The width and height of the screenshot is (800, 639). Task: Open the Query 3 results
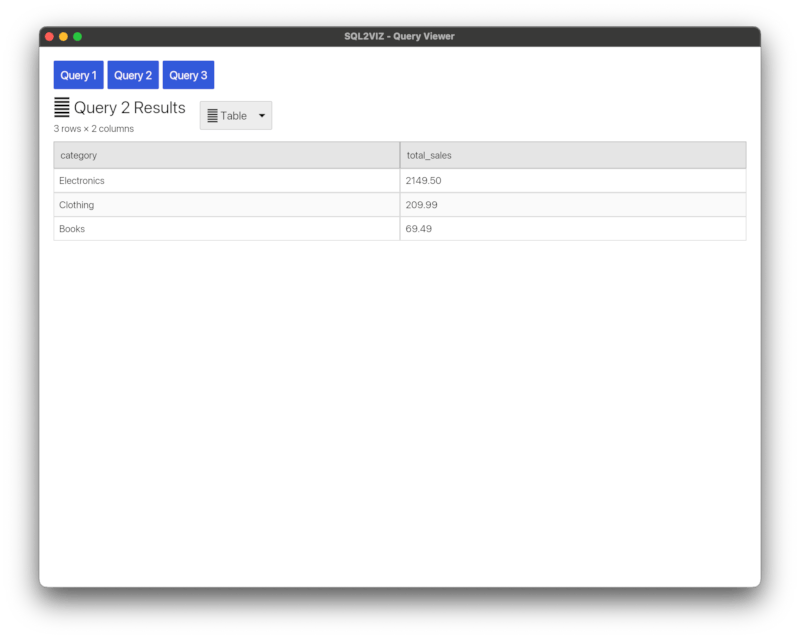pyautogui.click(x=188, y=75)
